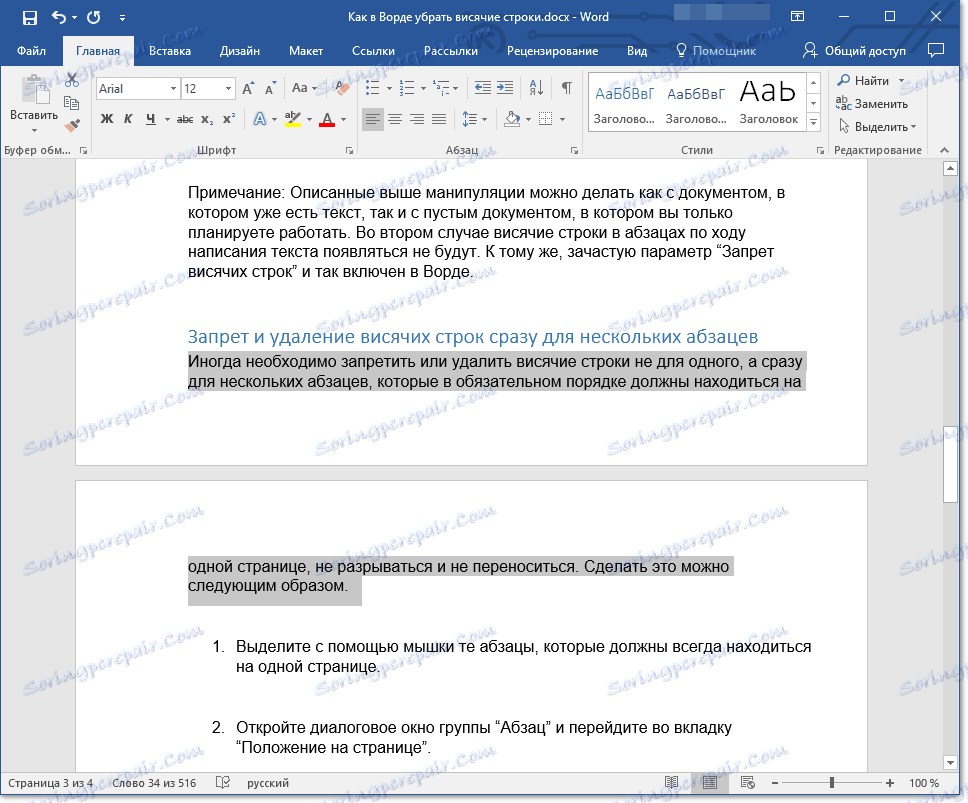Open the Абзац paragraph dialog launcher
Screen dimensions: 968x803
pos(572,150)
